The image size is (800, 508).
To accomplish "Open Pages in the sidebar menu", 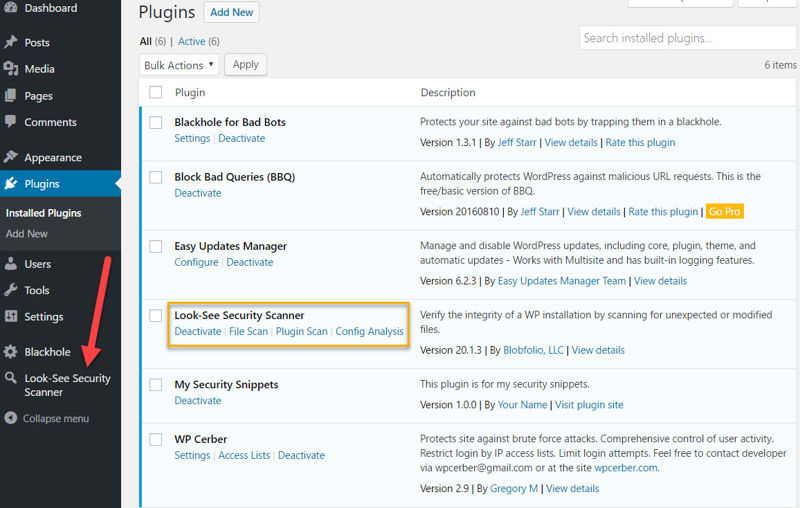I will [38, 96].
